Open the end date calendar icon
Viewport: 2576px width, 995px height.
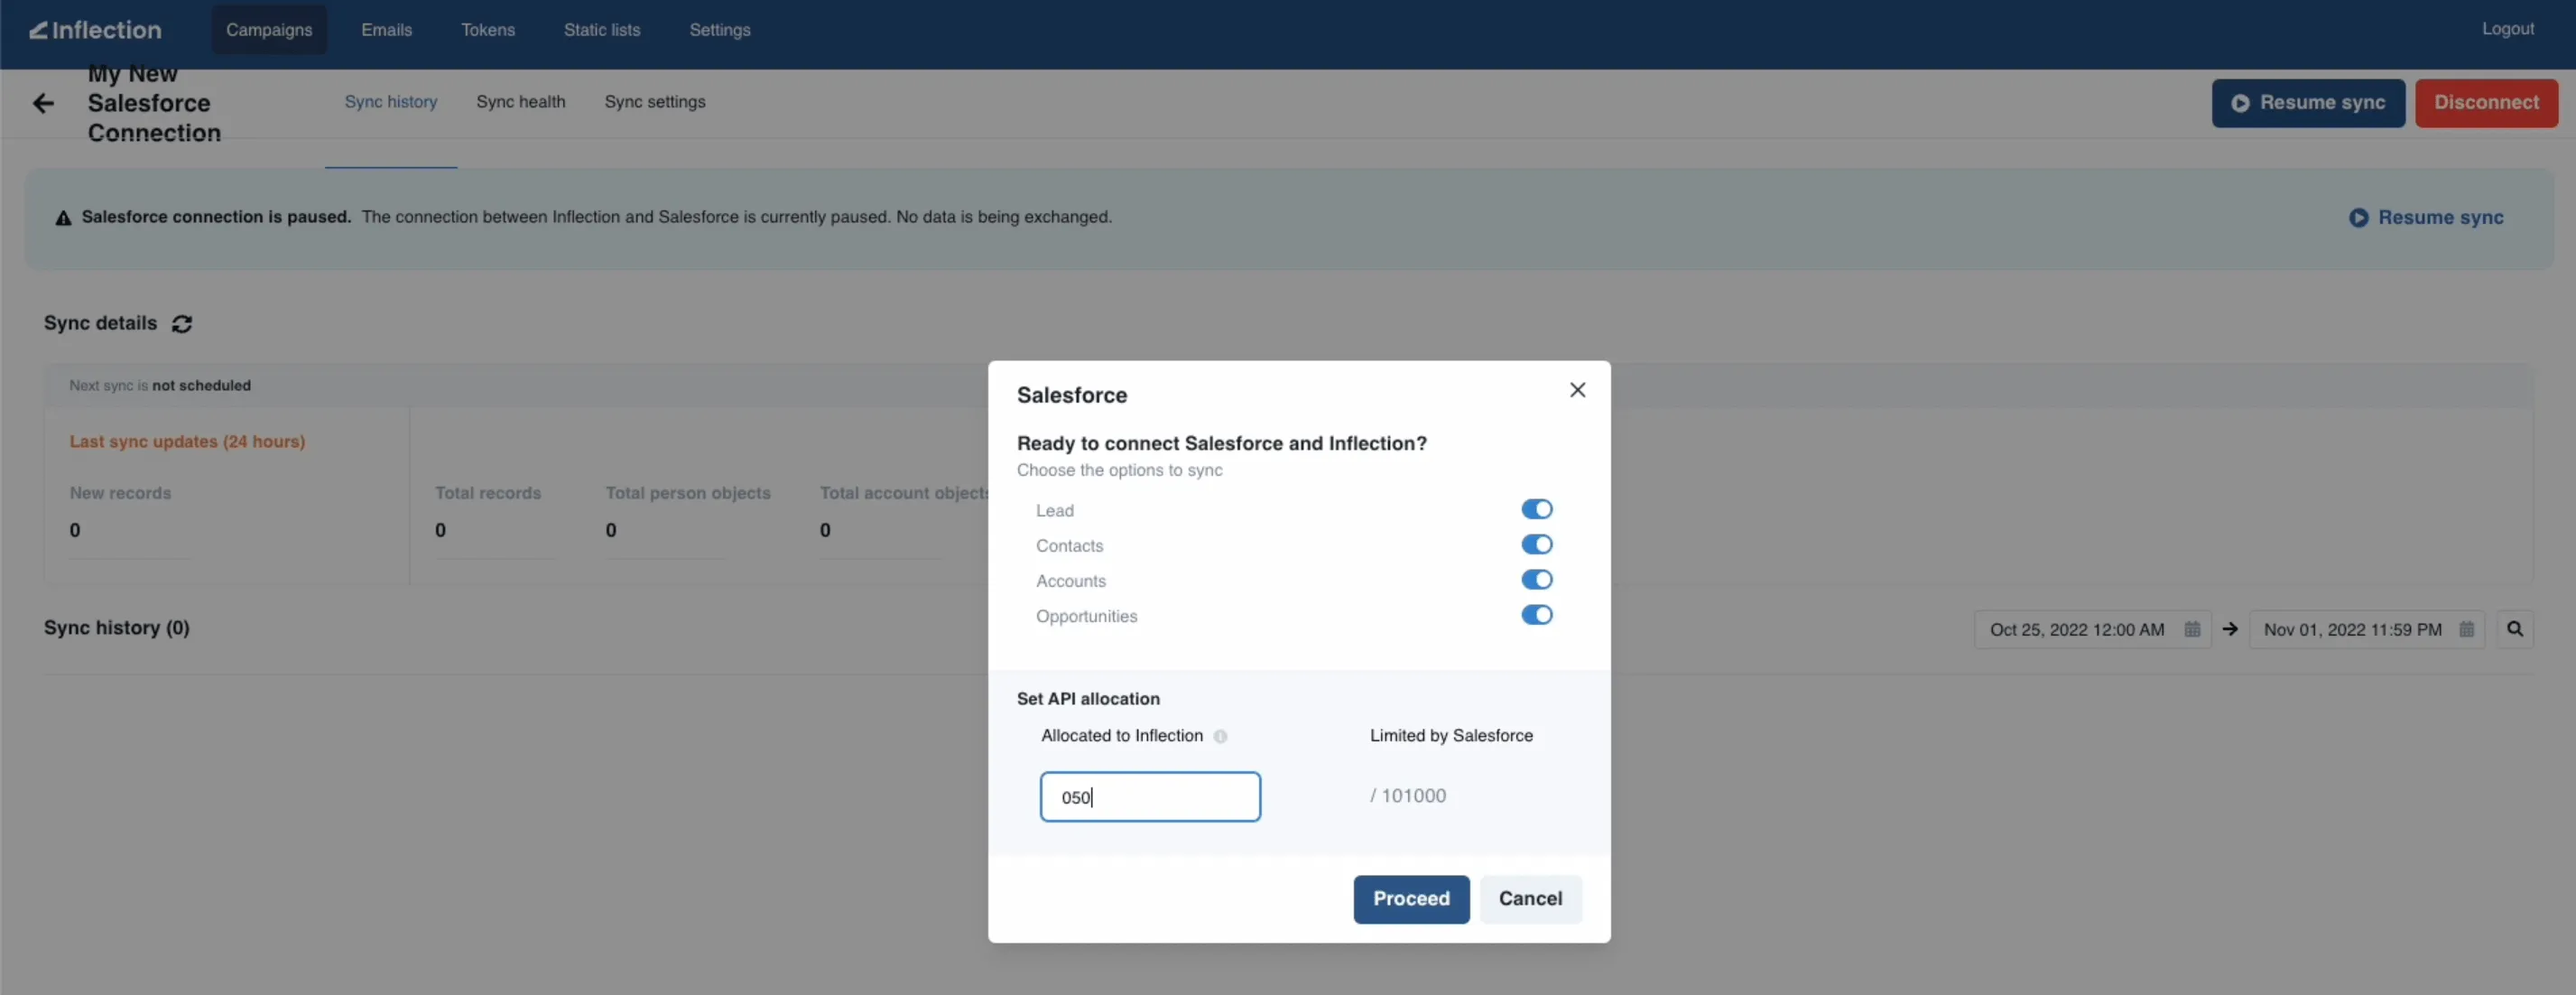point(2466,629)
